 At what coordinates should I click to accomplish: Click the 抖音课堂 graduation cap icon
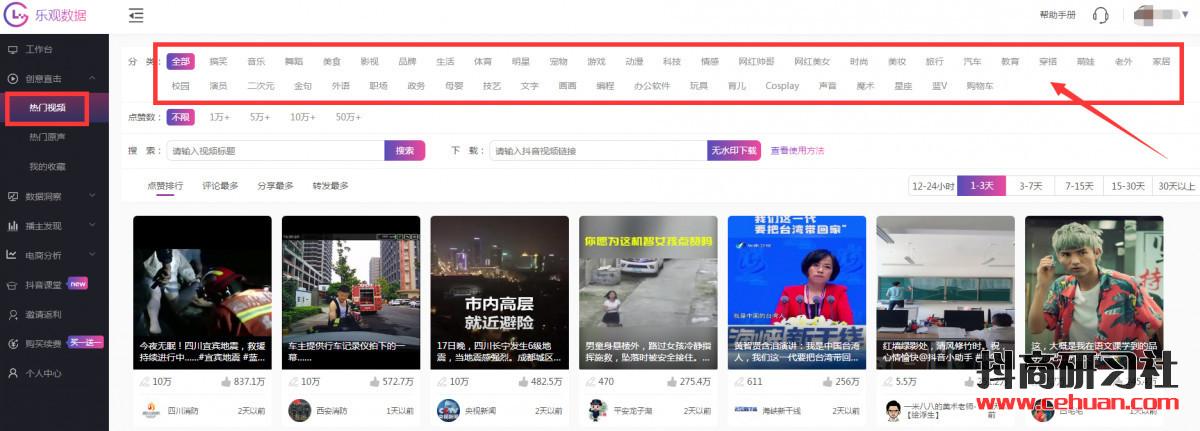(x=12, y=284)
